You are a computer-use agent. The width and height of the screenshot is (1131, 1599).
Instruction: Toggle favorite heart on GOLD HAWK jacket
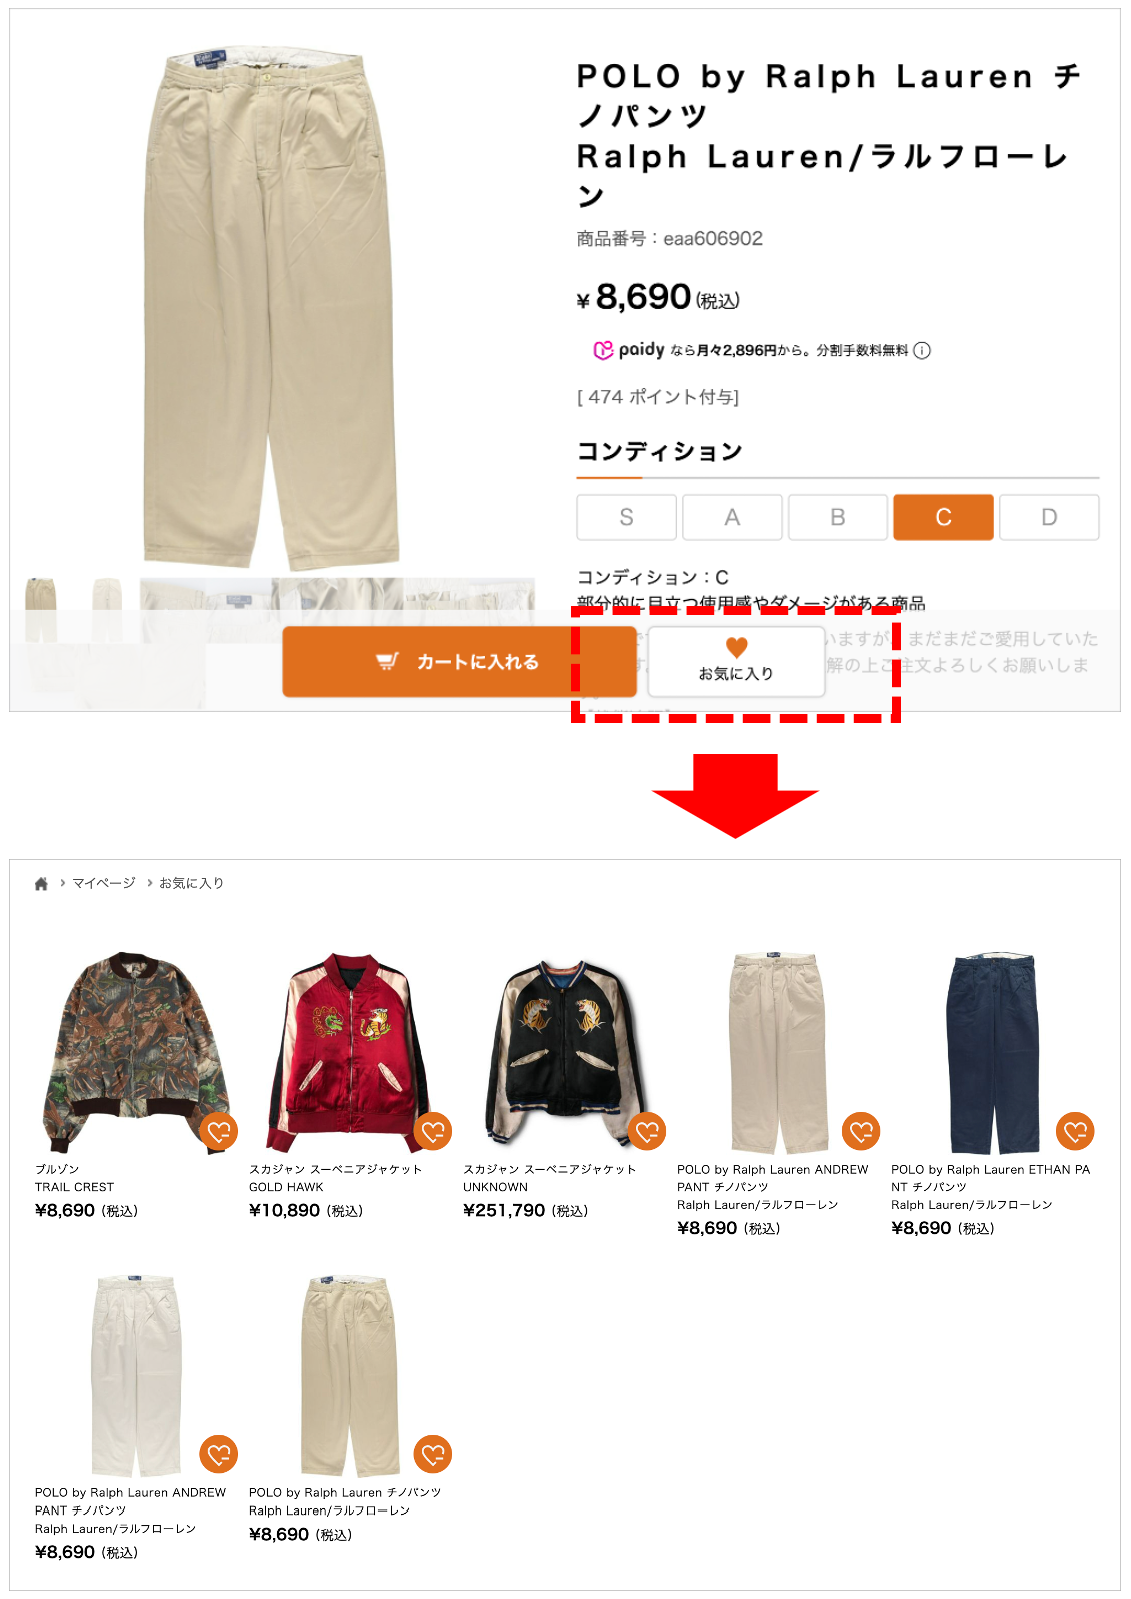[x=433, y=1131]
